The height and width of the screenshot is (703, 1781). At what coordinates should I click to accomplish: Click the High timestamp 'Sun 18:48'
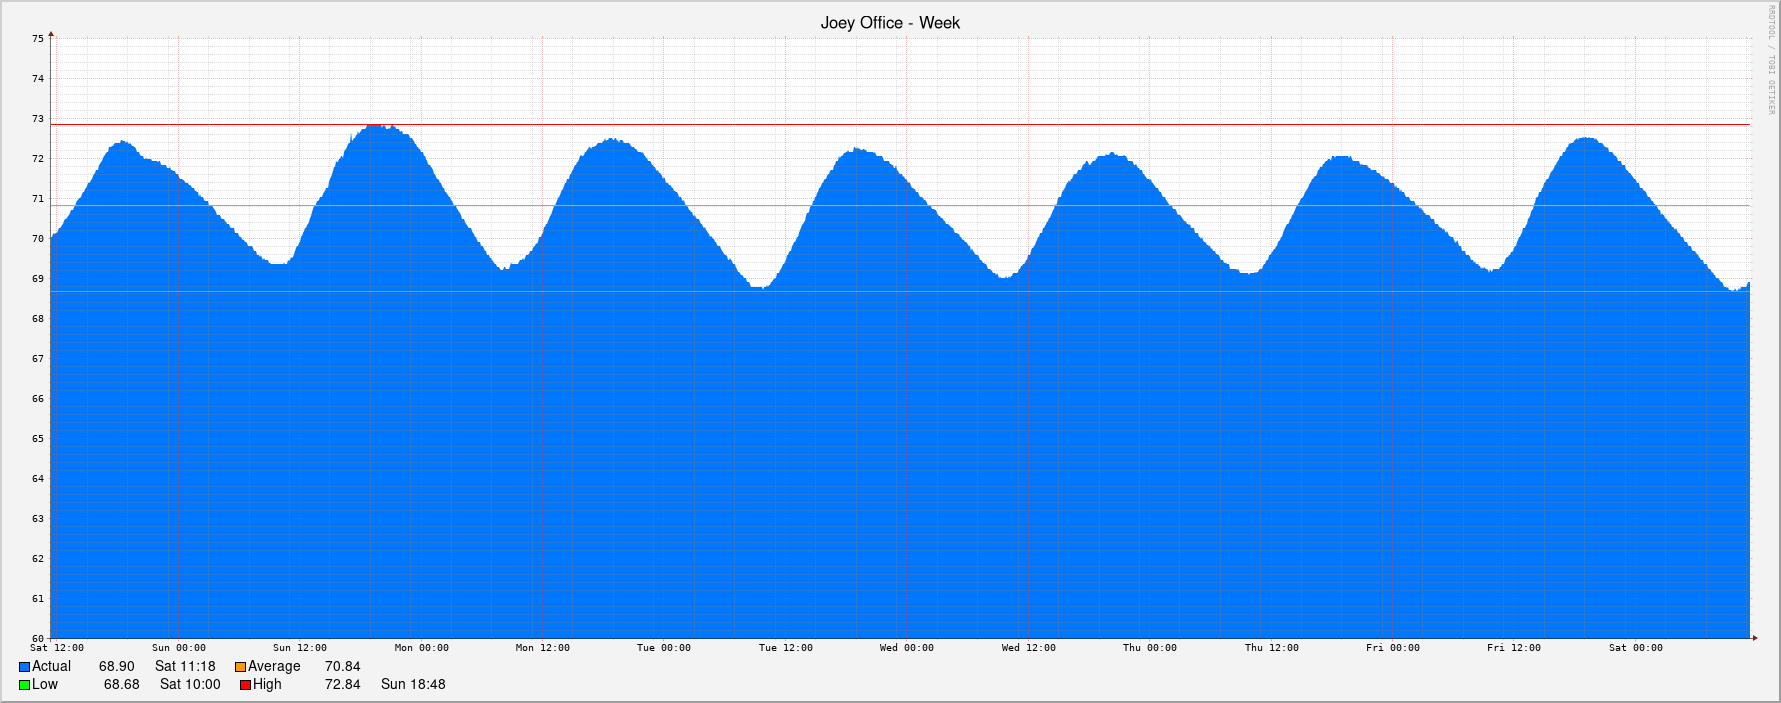413,685
